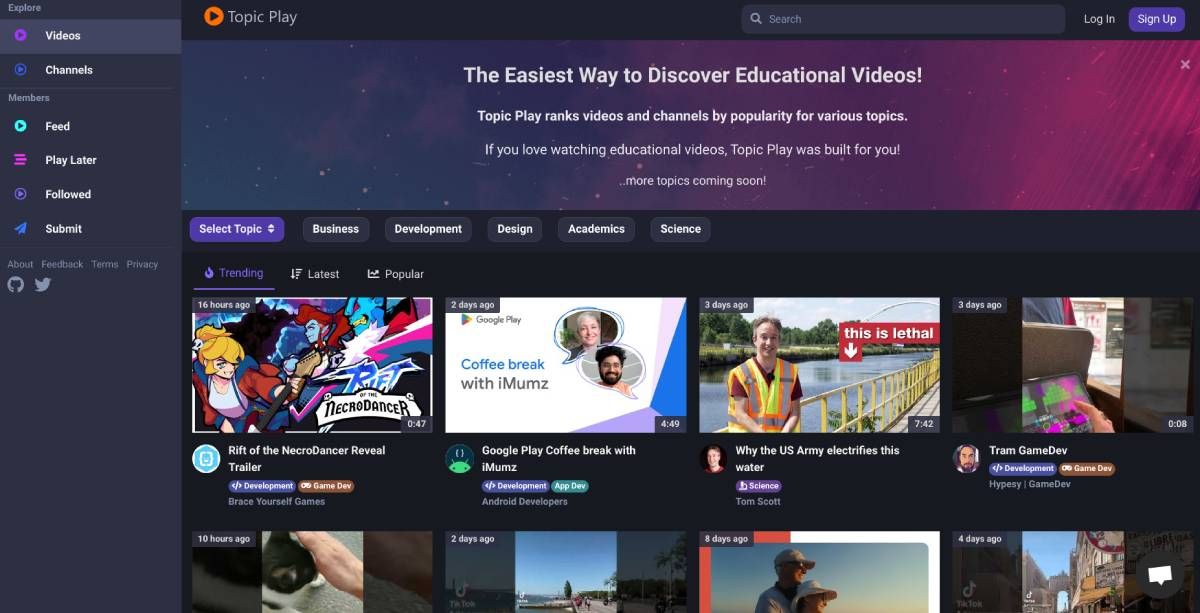The height and width of the screenshot is (613, 1200).
Task: Play the Tram GameDev thumbnail
Action: pyautogui.click(x=1073, y=365)
